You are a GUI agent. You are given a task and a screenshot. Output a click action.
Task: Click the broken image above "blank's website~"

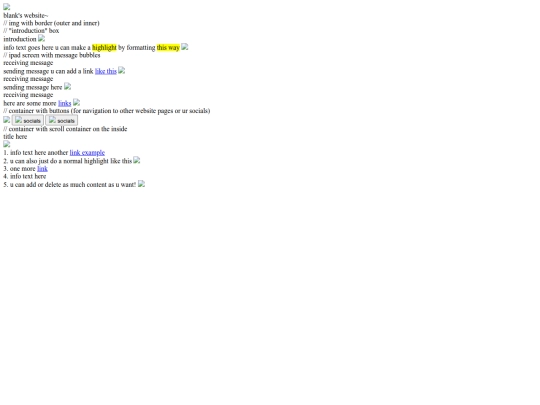(x=7, y=7)
